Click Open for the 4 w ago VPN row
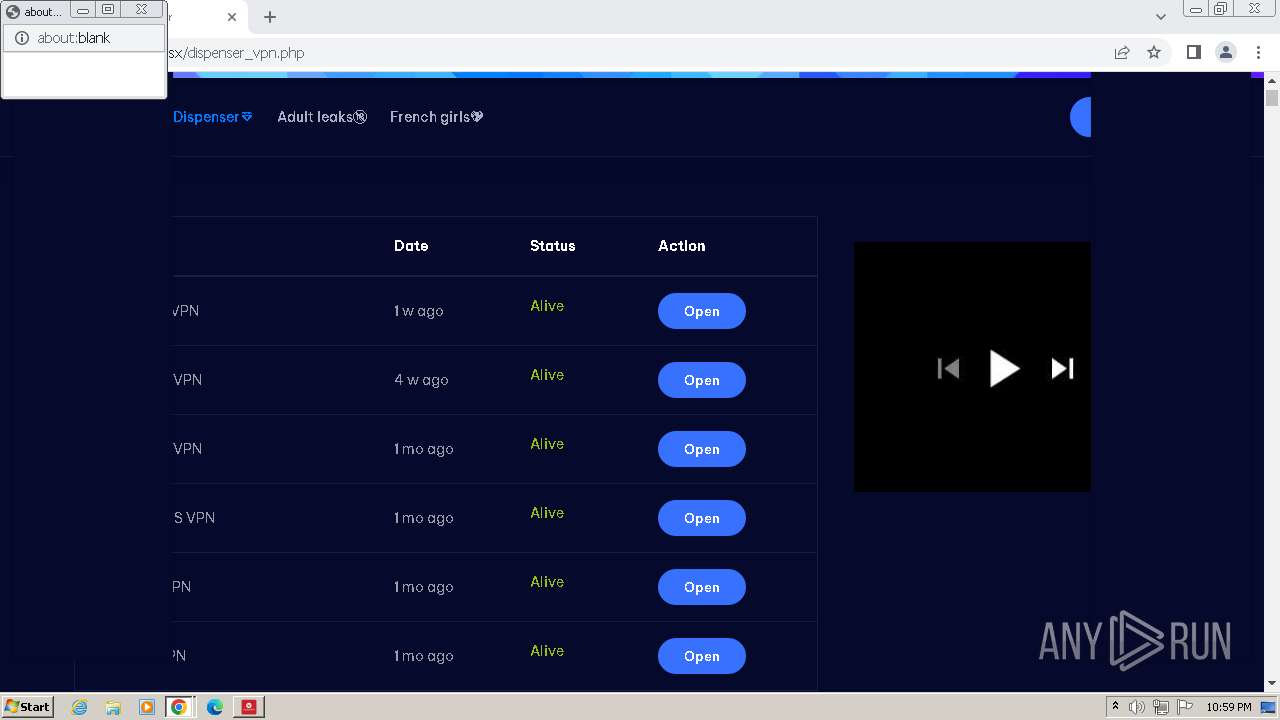This screenshot has width=1280, height=720. coord(702,380)
